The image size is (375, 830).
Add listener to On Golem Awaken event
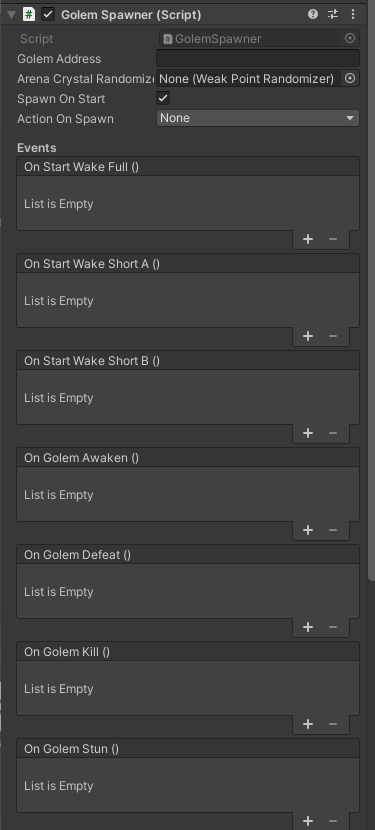[x=308, y=530]
